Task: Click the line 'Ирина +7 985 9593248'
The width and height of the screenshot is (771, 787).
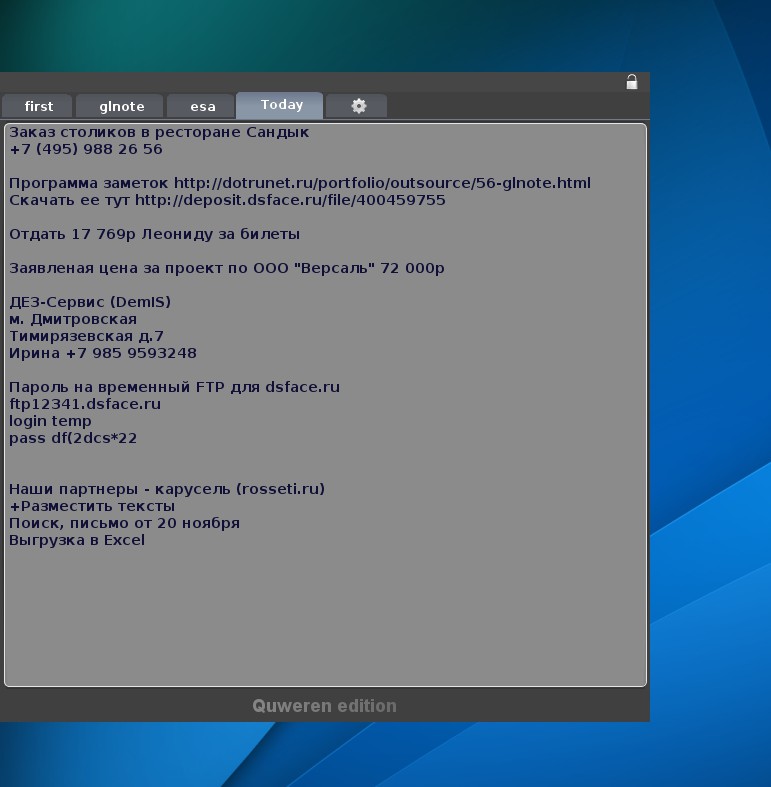Action: (102, 353)
